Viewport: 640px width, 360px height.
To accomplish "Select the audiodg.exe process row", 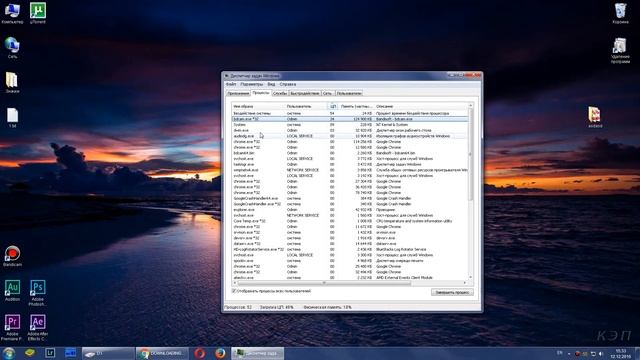I will (x=350, y=136).
